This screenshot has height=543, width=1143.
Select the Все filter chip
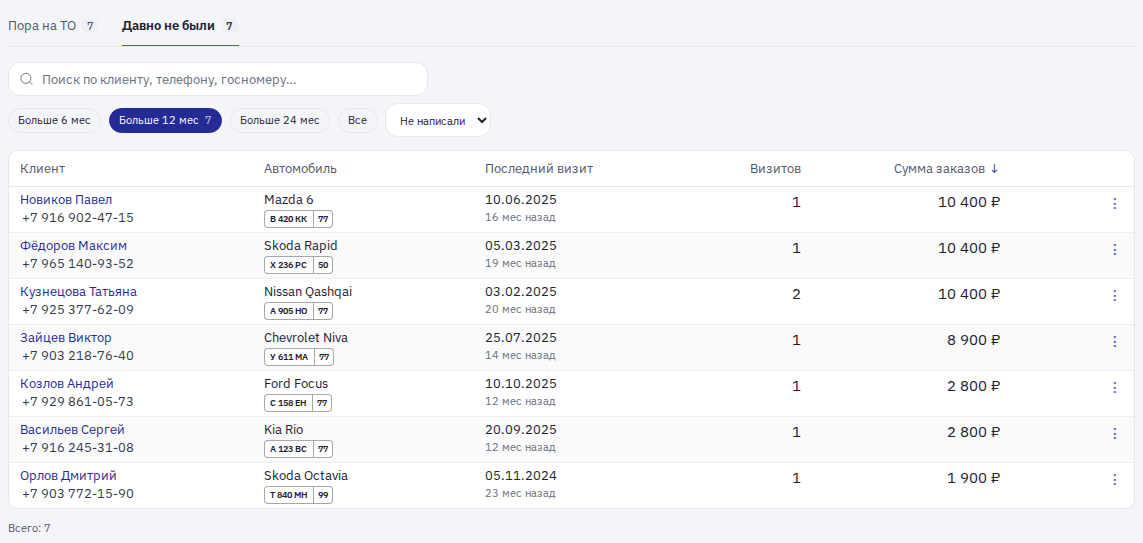tap(357, 120)
